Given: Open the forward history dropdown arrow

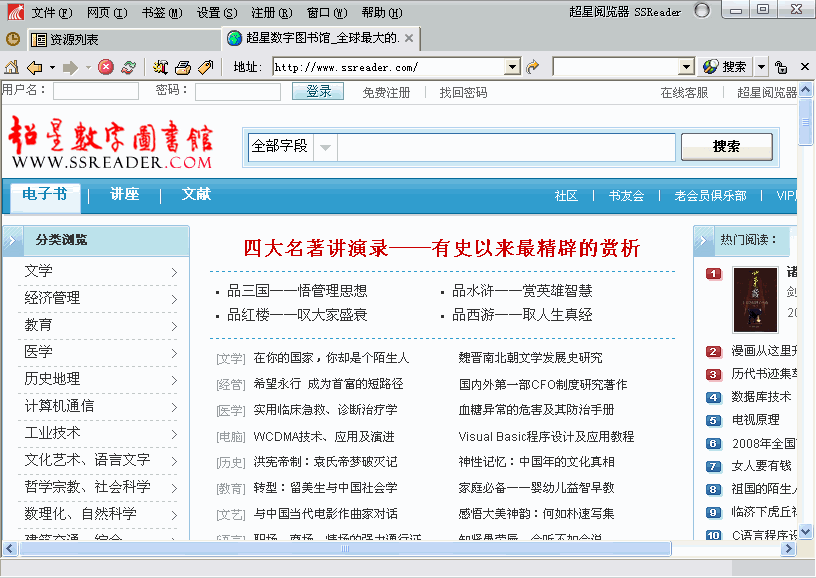Looking at the screenshot, I should [x=88, y=68].
